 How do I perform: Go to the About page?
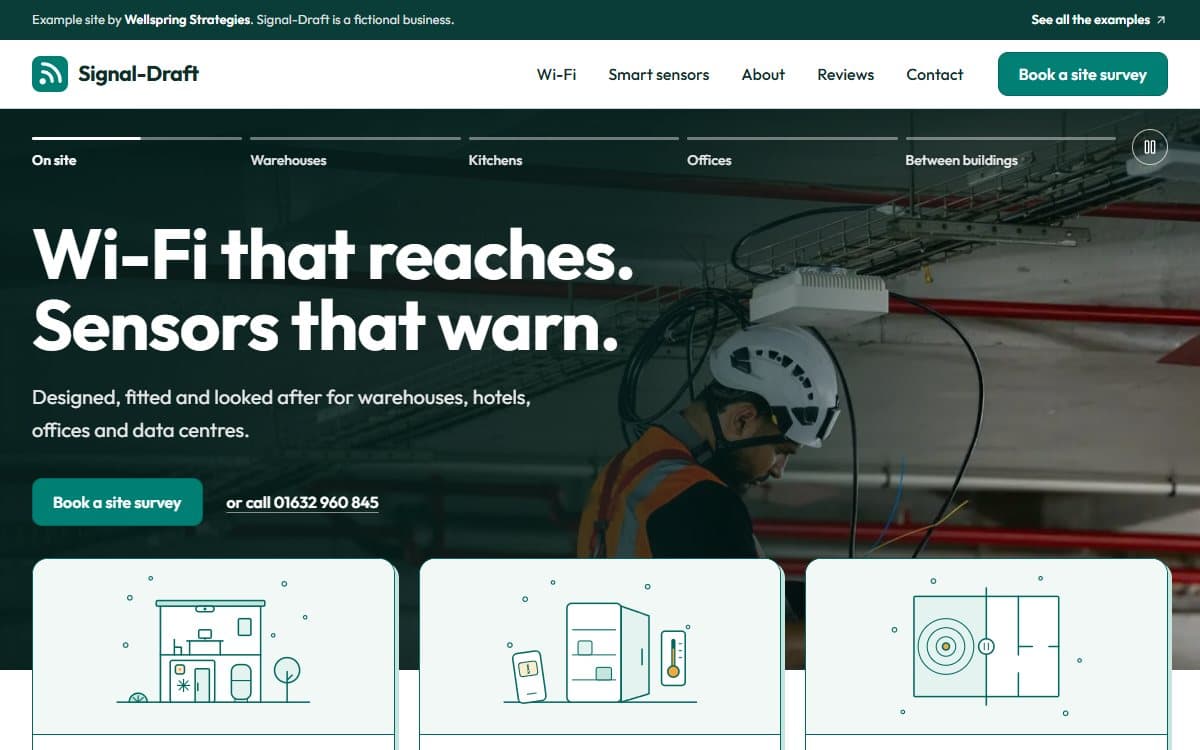[x=763, y=74]
